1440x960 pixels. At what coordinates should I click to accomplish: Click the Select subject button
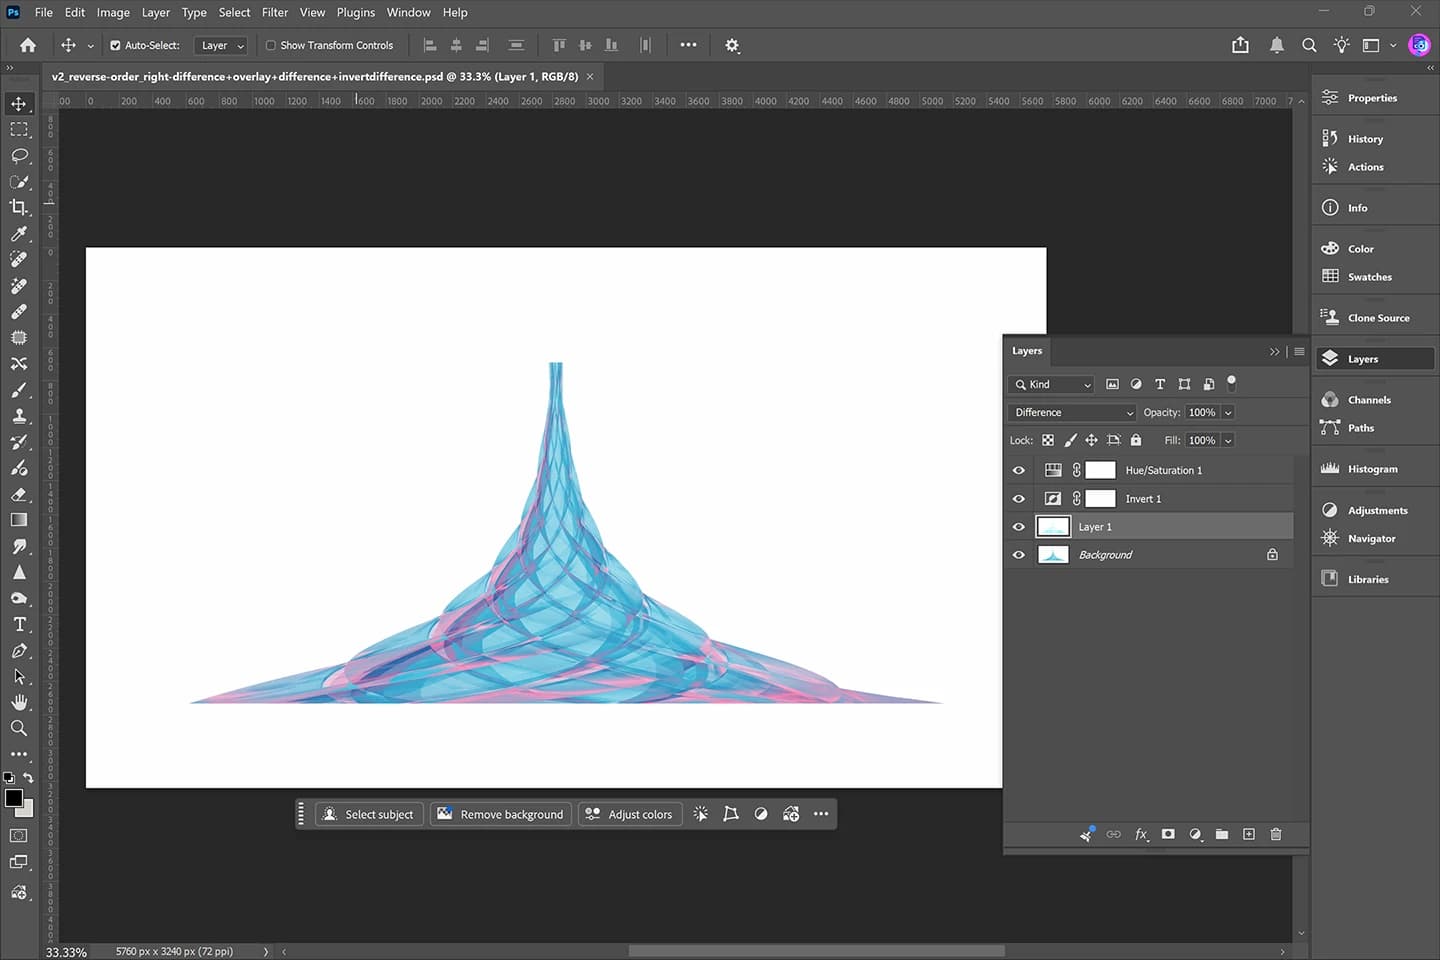pyautogui.click(x=369, y=814)
